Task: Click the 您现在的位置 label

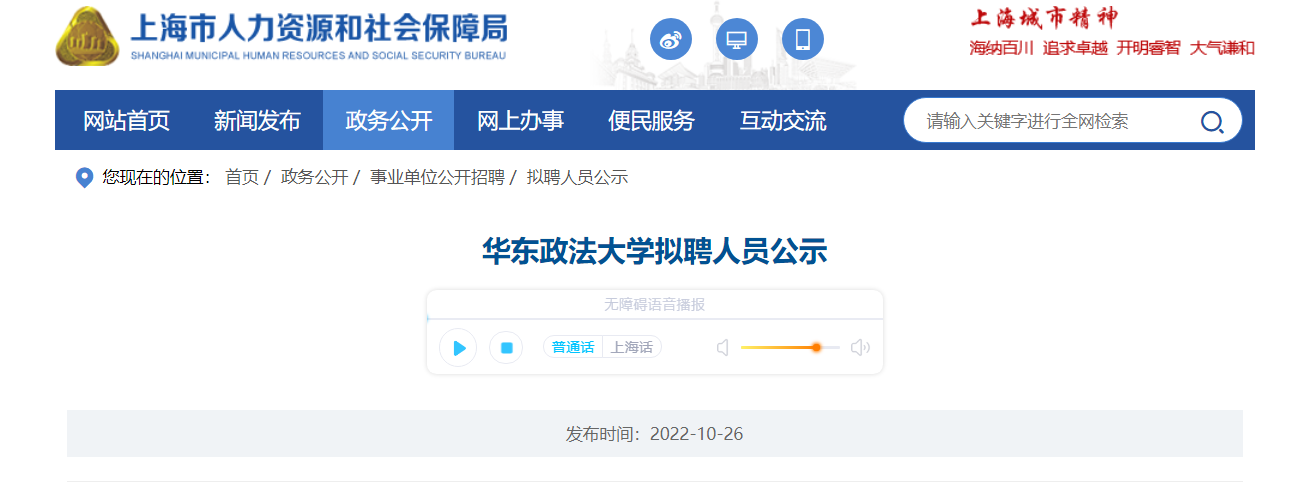Action: [157, 178]
